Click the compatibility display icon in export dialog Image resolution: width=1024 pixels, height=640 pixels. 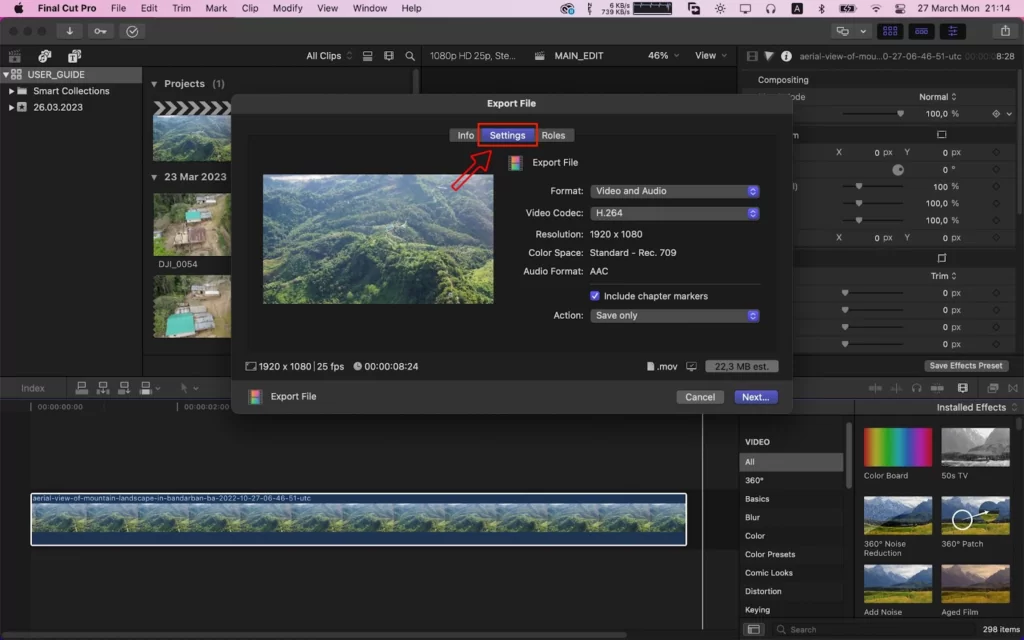point(691,366)
